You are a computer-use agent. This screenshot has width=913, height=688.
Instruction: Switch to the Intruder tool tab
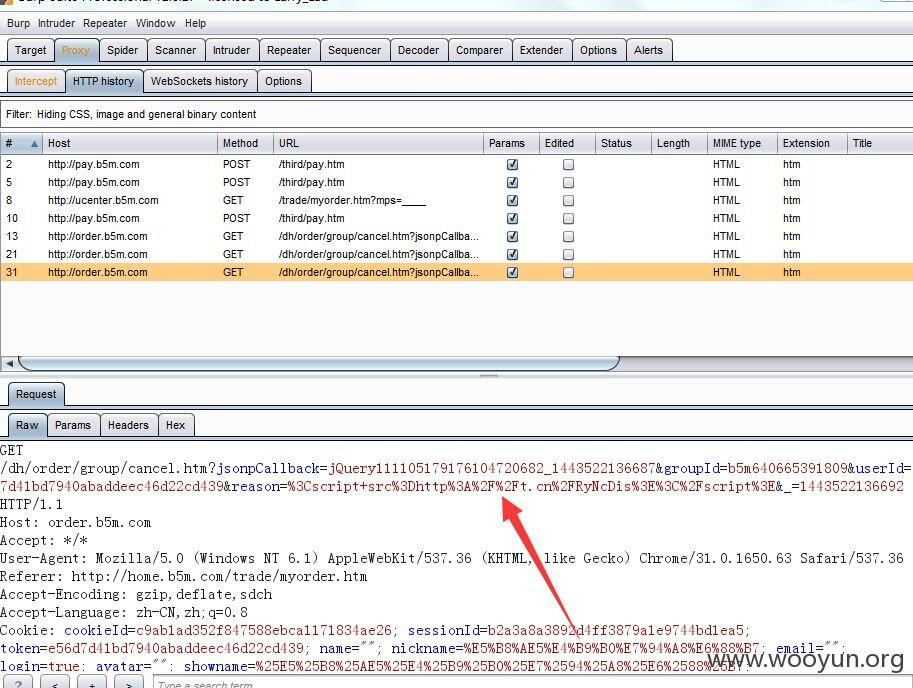(x=231, y=50)
